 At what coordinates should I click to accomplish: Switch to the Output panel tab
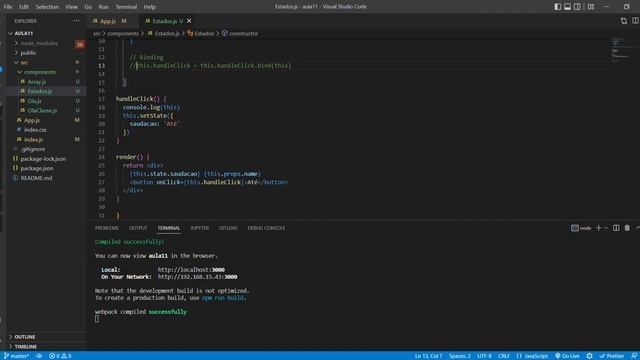(138, 228)
